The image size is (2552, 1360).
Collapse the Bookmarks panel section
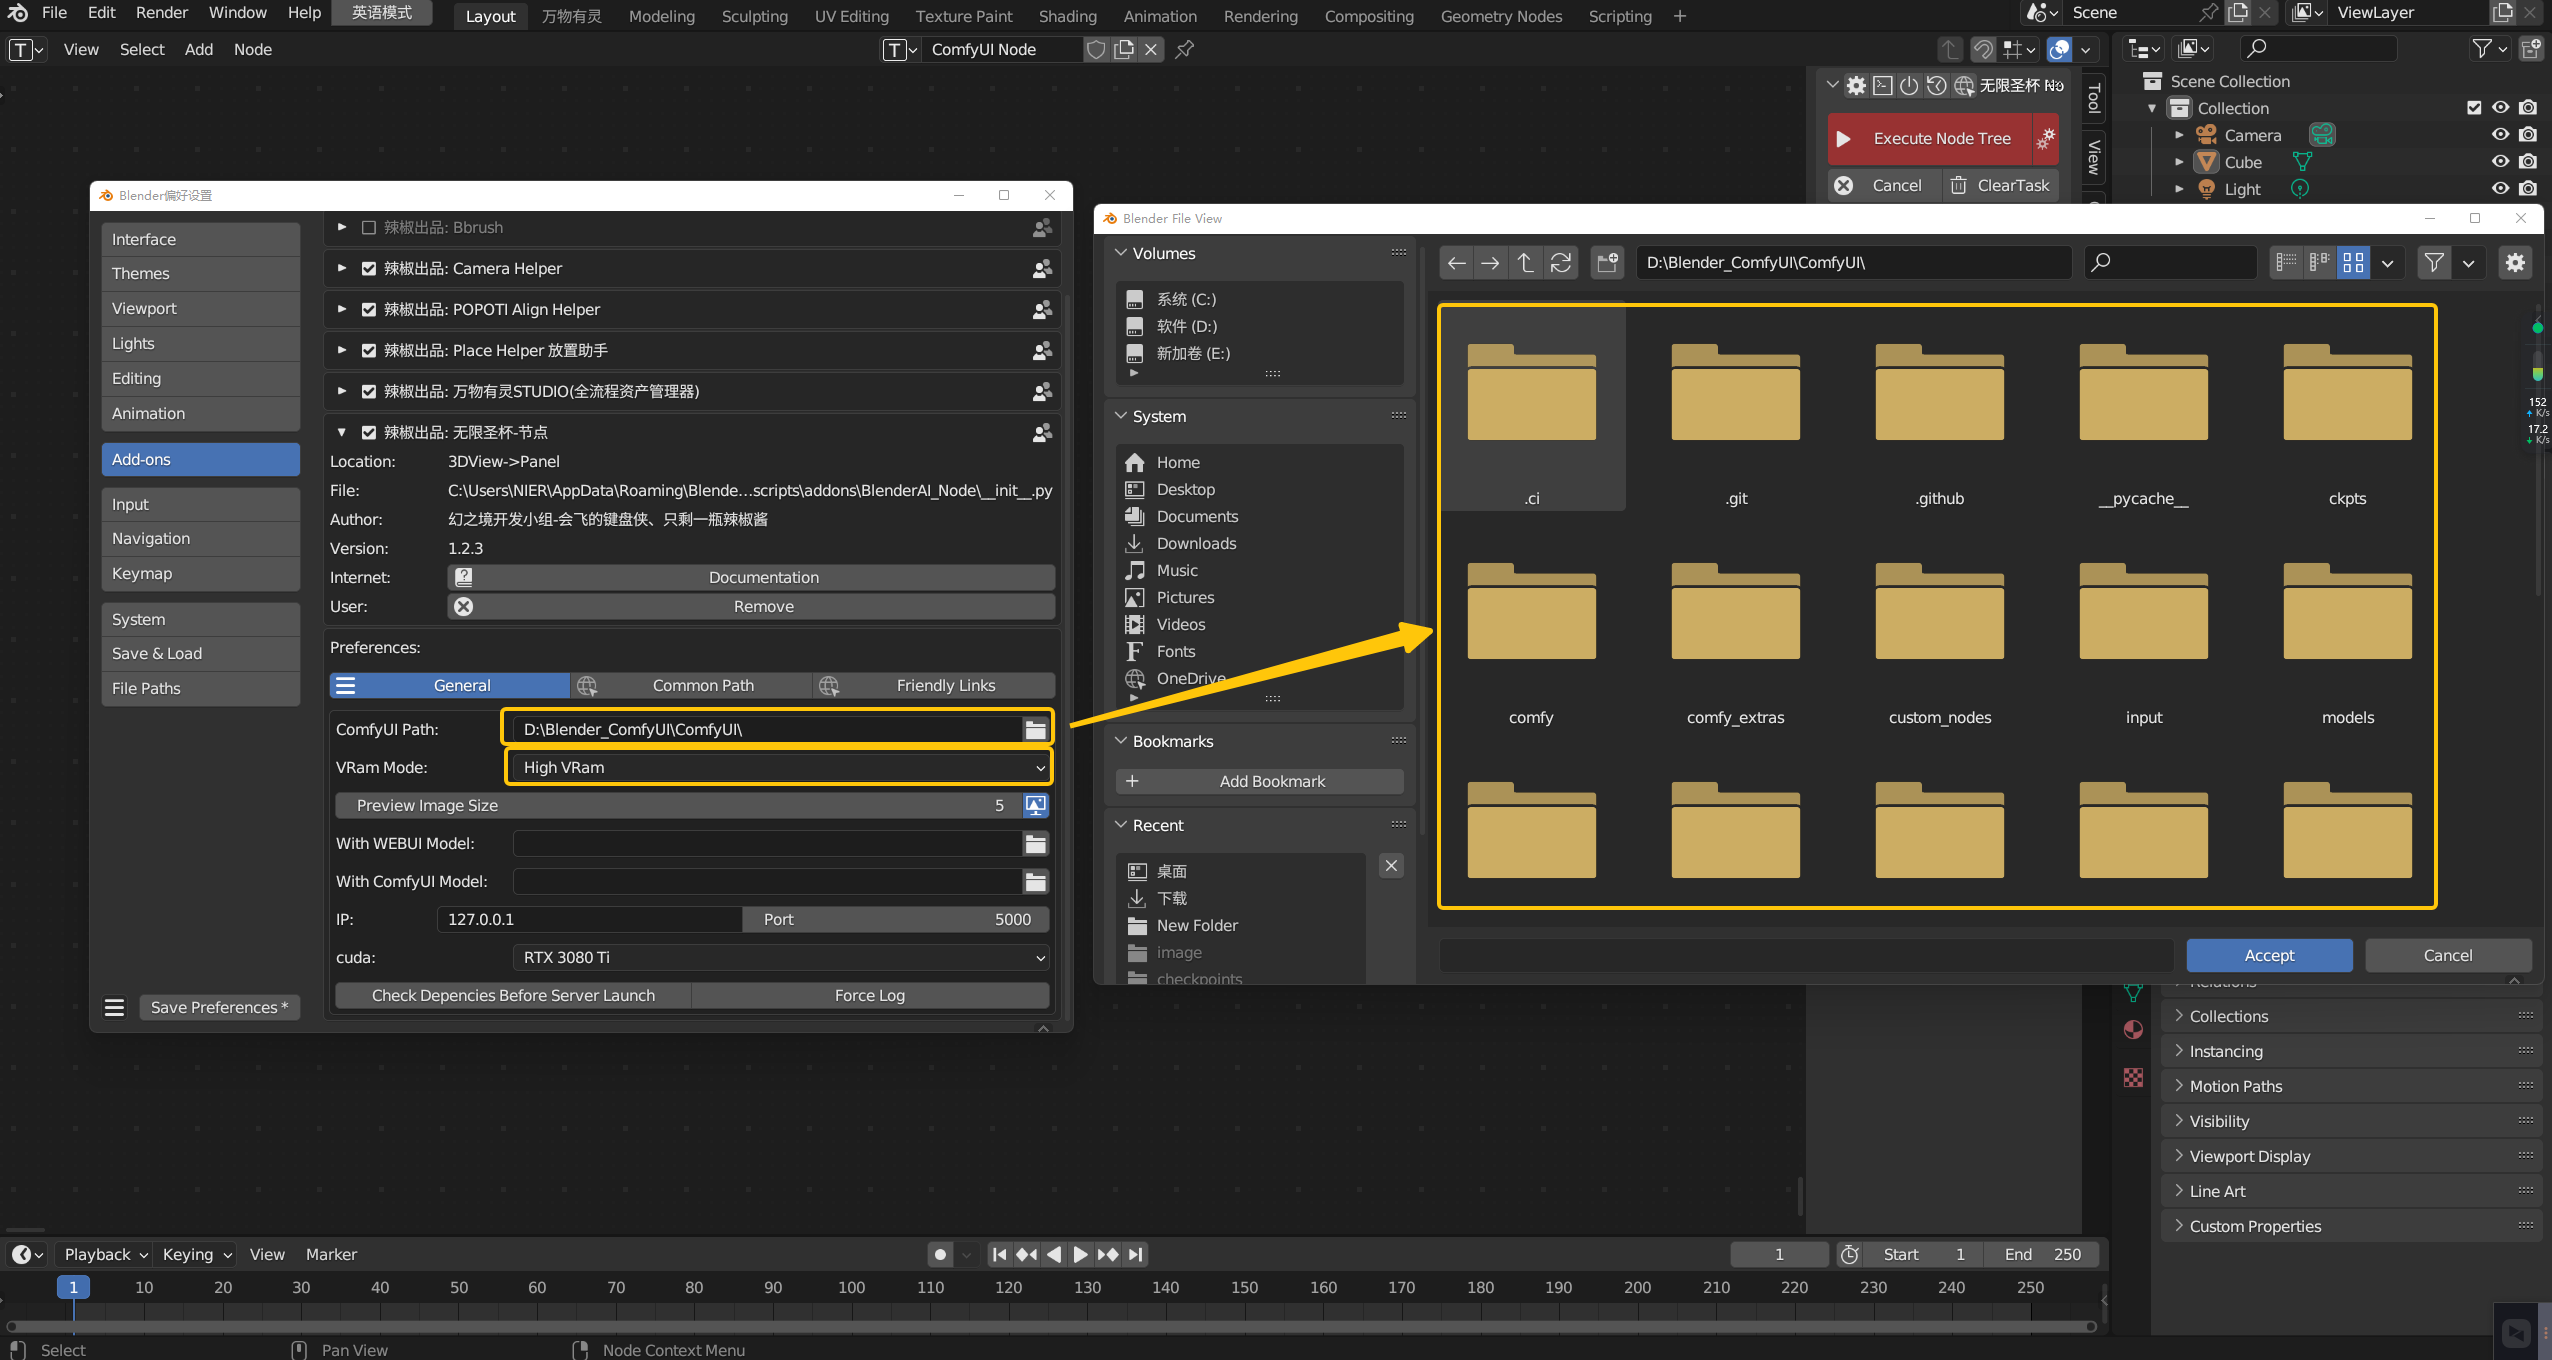1121,741
